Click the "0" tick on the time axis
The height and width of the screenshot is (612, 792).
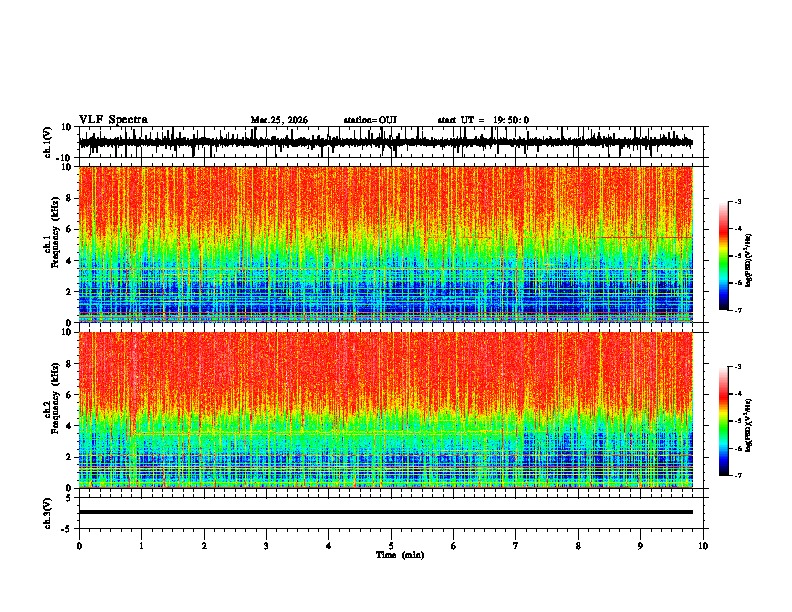pos(79,546)
